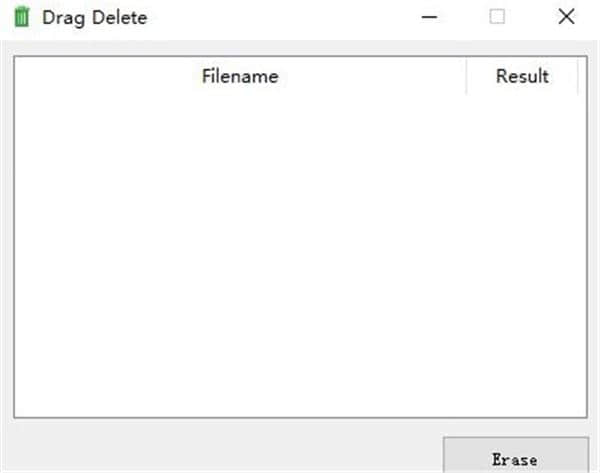Click the empty title bar space
Screen dimensions: 600x473
280,17
